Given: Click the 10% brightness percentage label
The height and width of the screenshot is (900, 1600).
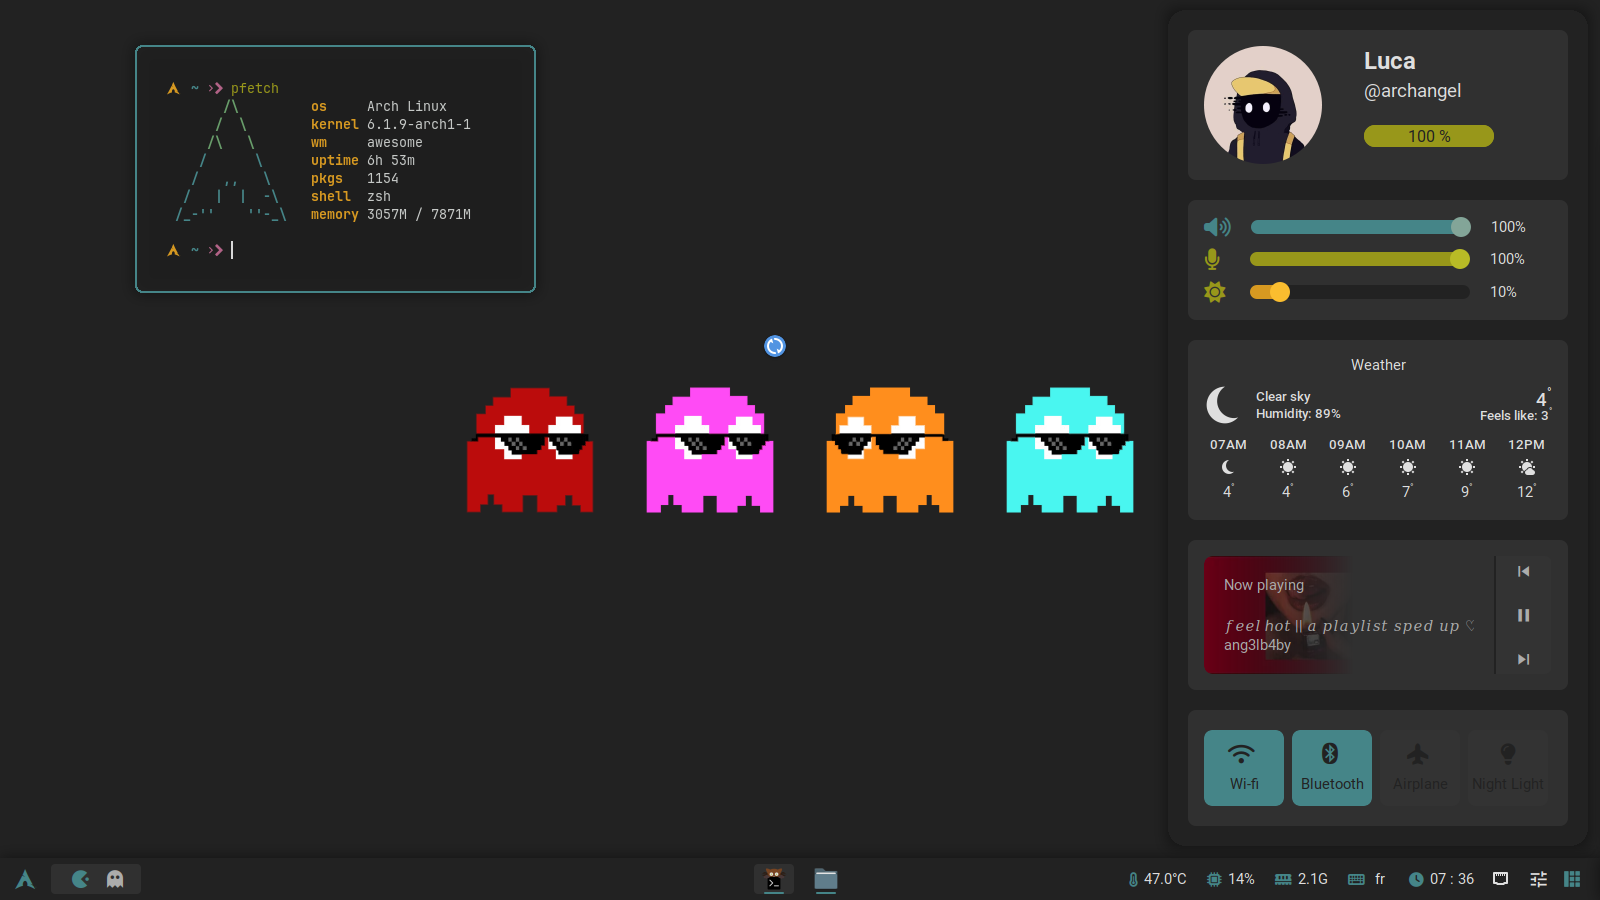Looking at the screenshot, I should tap(1503, 292).
